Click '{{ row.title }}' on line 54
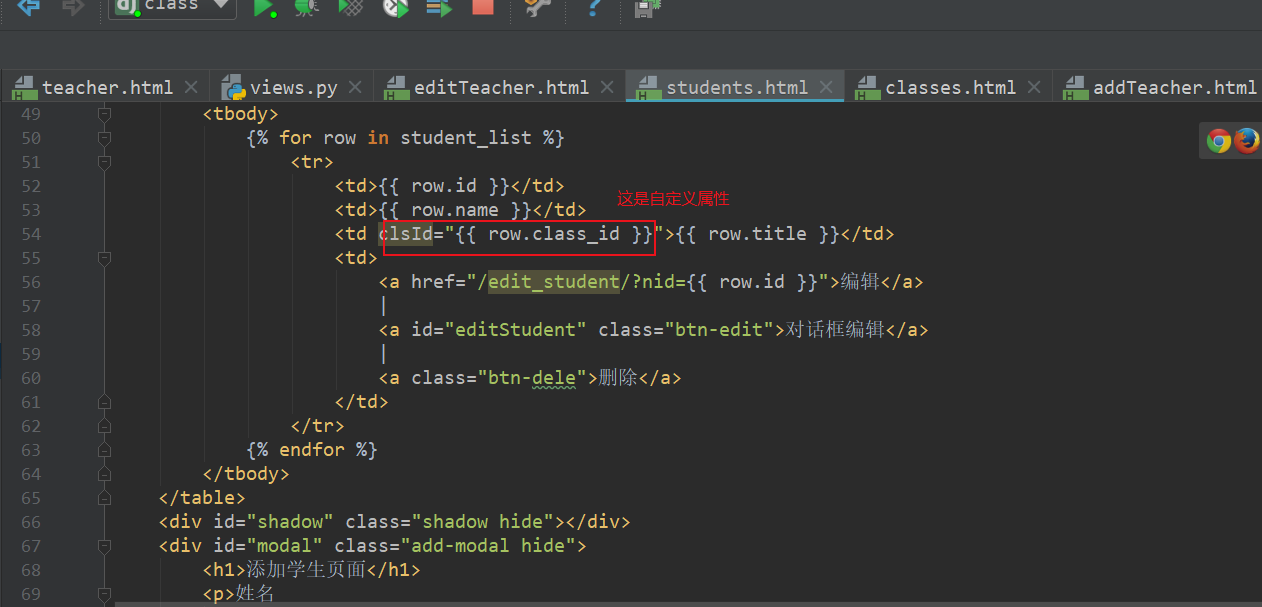The width and height of the screenshot is (1262, 607). 757,234
